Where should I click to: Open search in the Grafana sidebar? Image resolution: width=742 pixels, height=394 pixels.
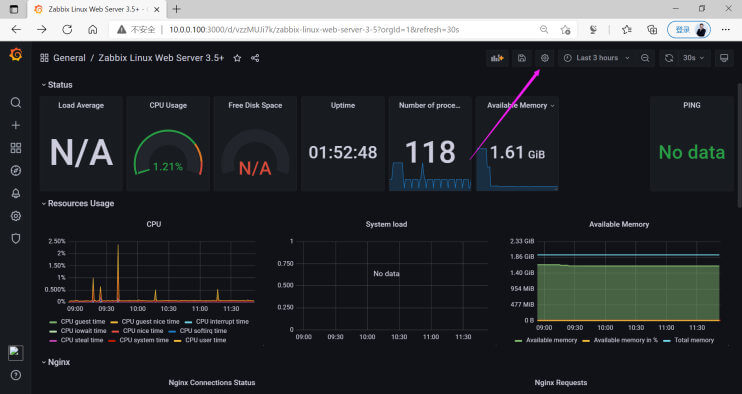[x=16, y=103]
